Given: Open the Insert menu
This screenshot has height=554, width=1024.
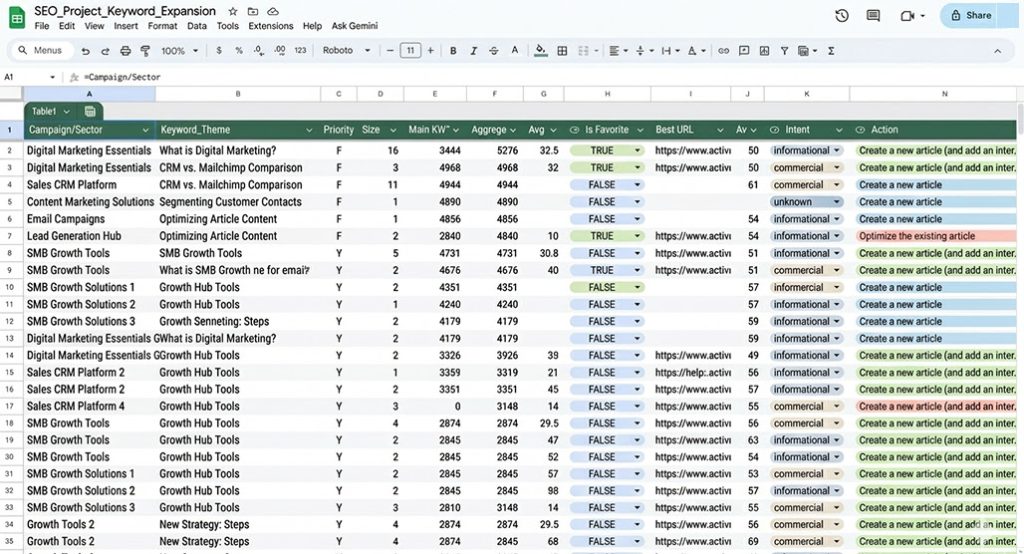Looking at the screenshot, I should (125, 26).
